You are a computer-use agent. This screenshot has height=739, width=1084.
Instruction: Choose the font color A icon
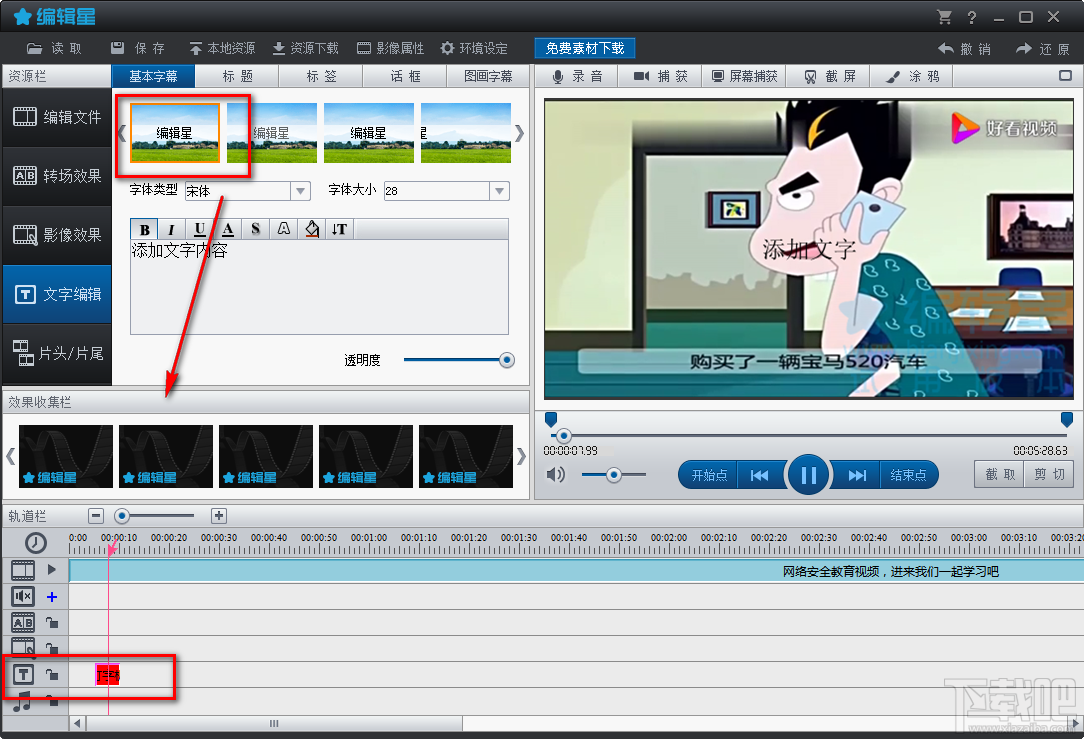coord(227,230)
